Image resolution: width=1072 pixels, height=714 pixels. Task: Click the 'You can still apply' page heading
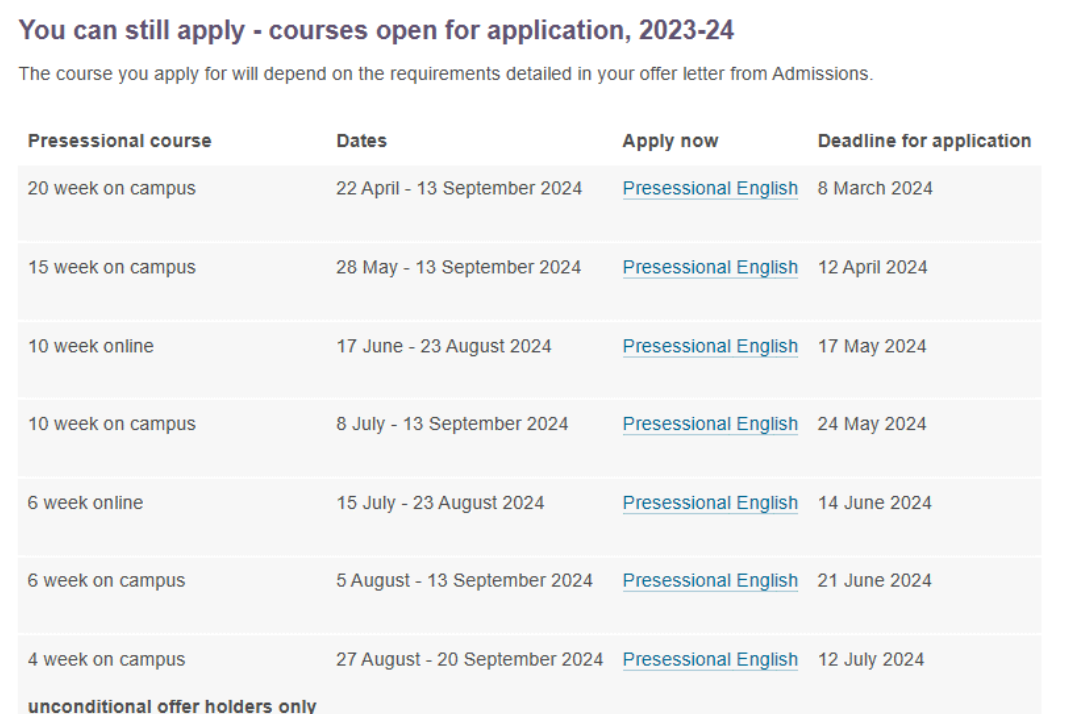pos(376,31)
